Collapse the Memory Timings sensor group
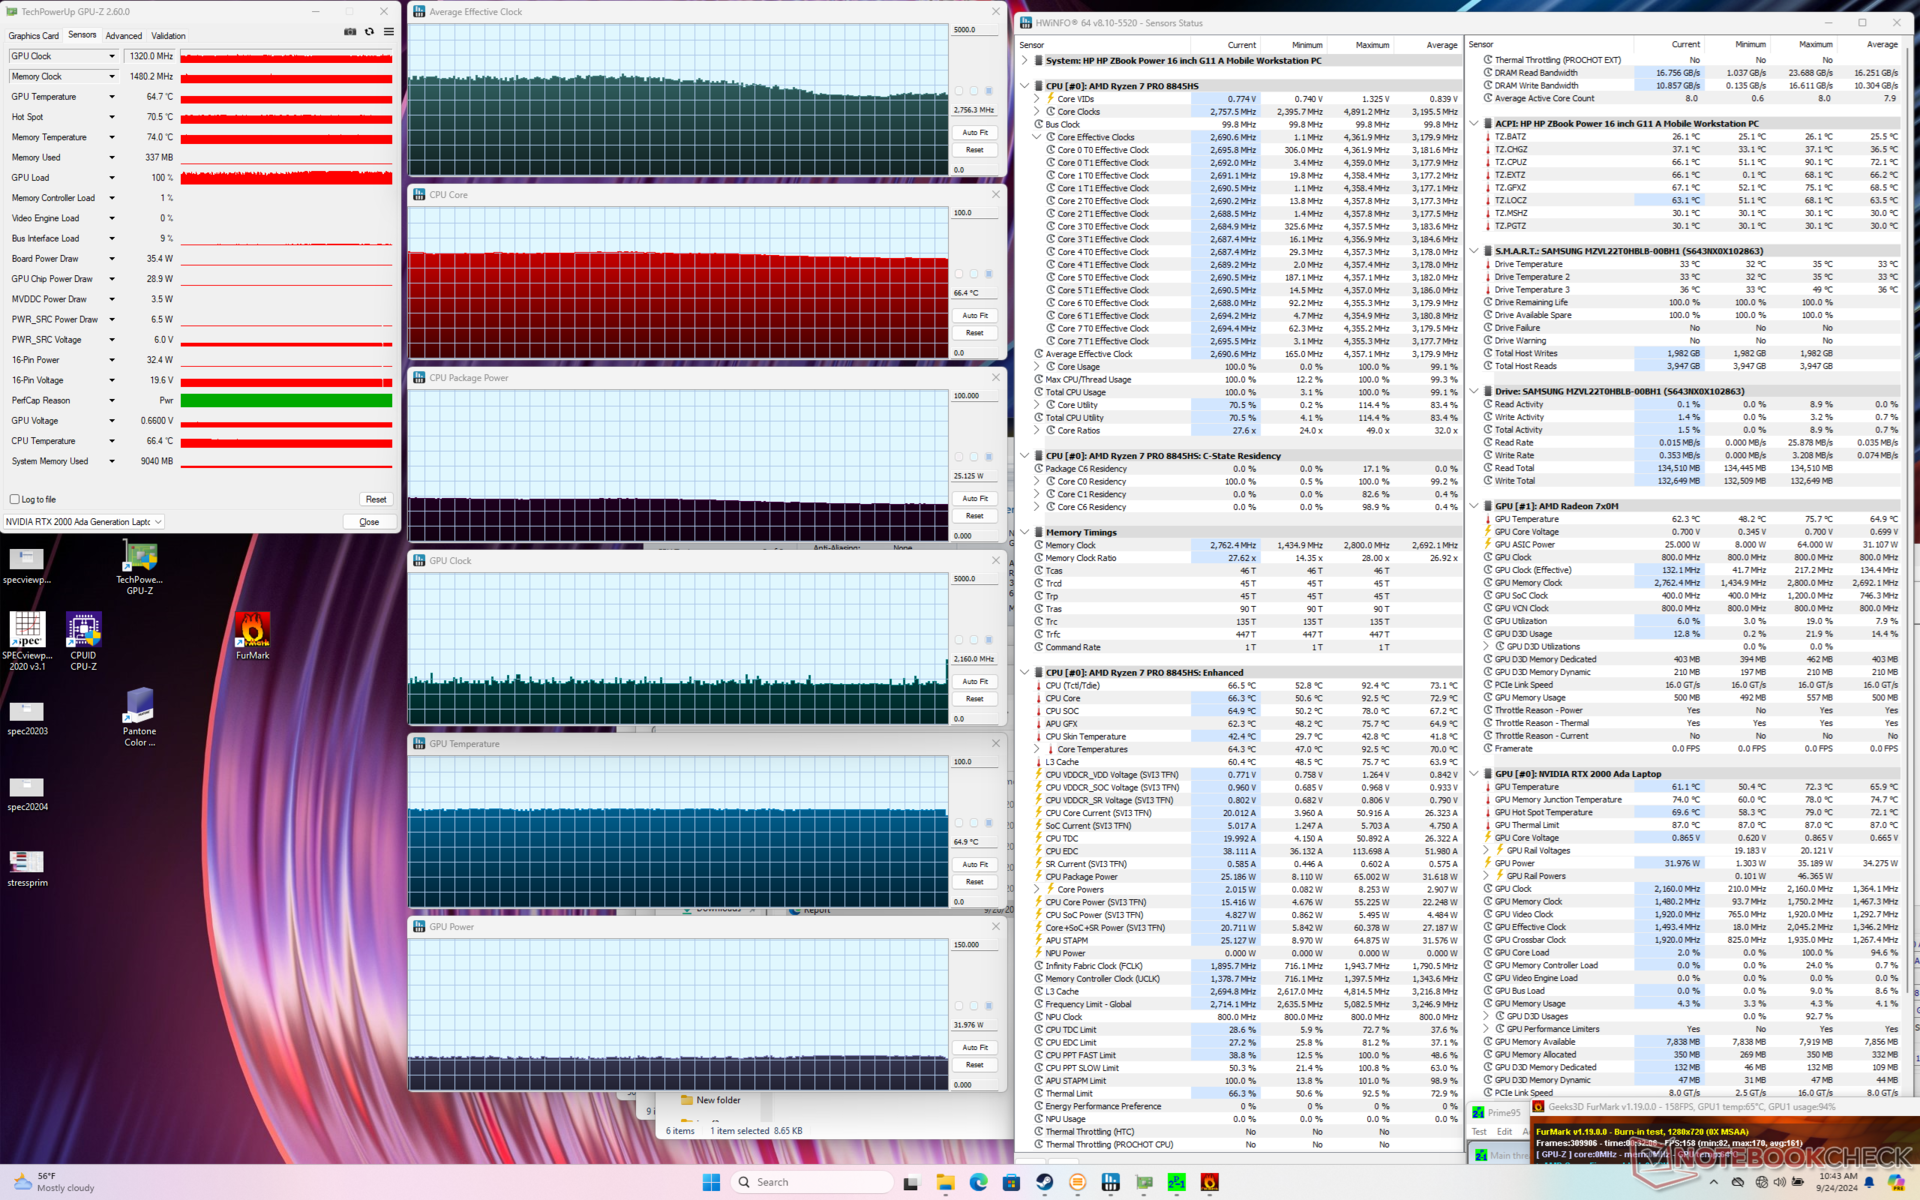 1024,532
